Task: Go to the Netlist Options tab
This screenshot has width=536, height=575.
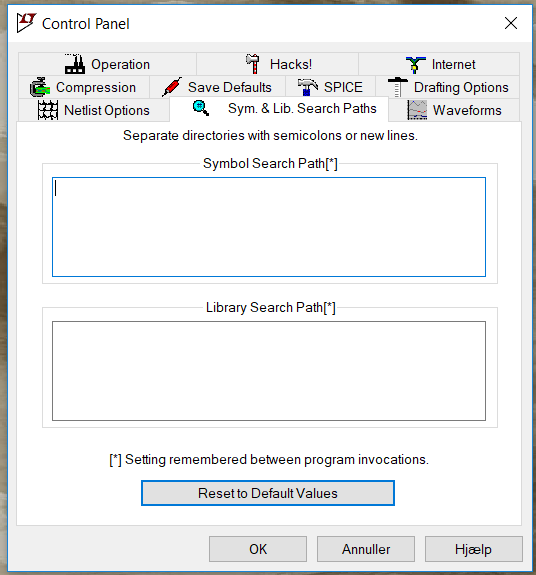Action: (94, 110)
